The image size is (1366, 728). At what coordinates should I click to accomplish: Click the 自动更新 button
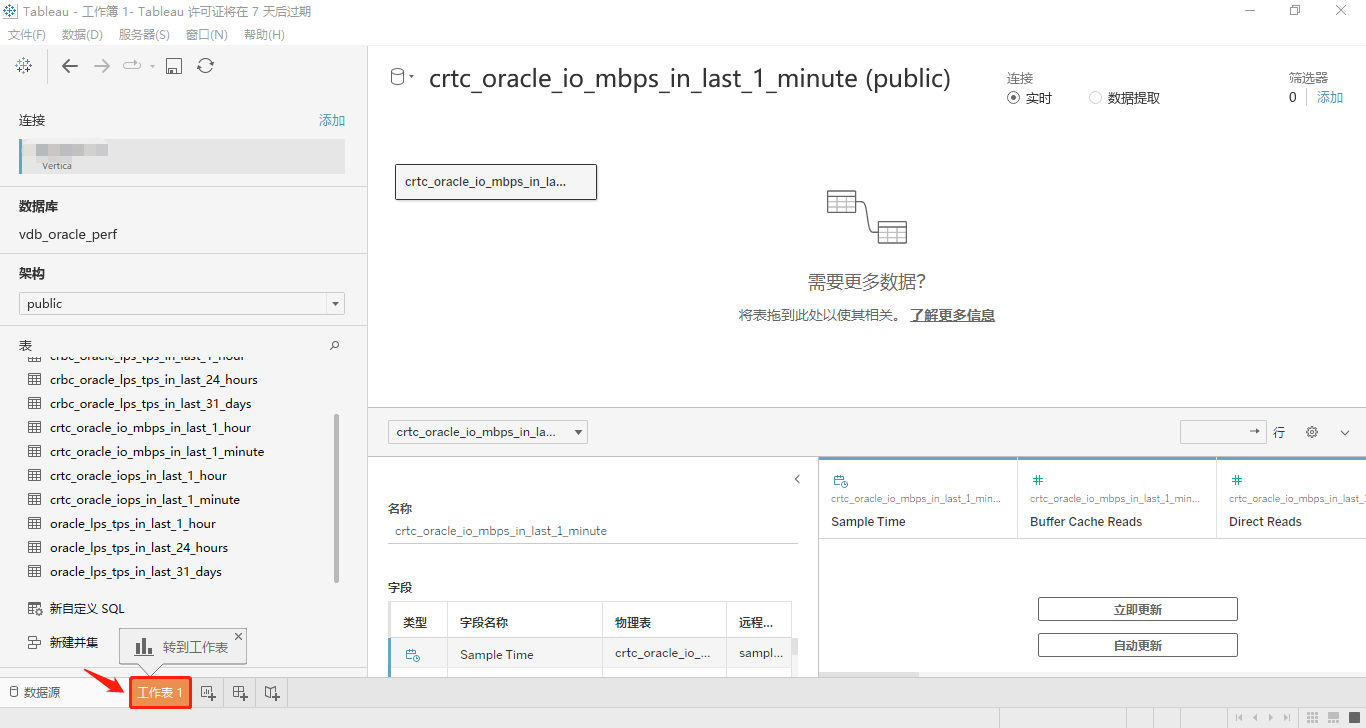click(x=1138, y=645)
